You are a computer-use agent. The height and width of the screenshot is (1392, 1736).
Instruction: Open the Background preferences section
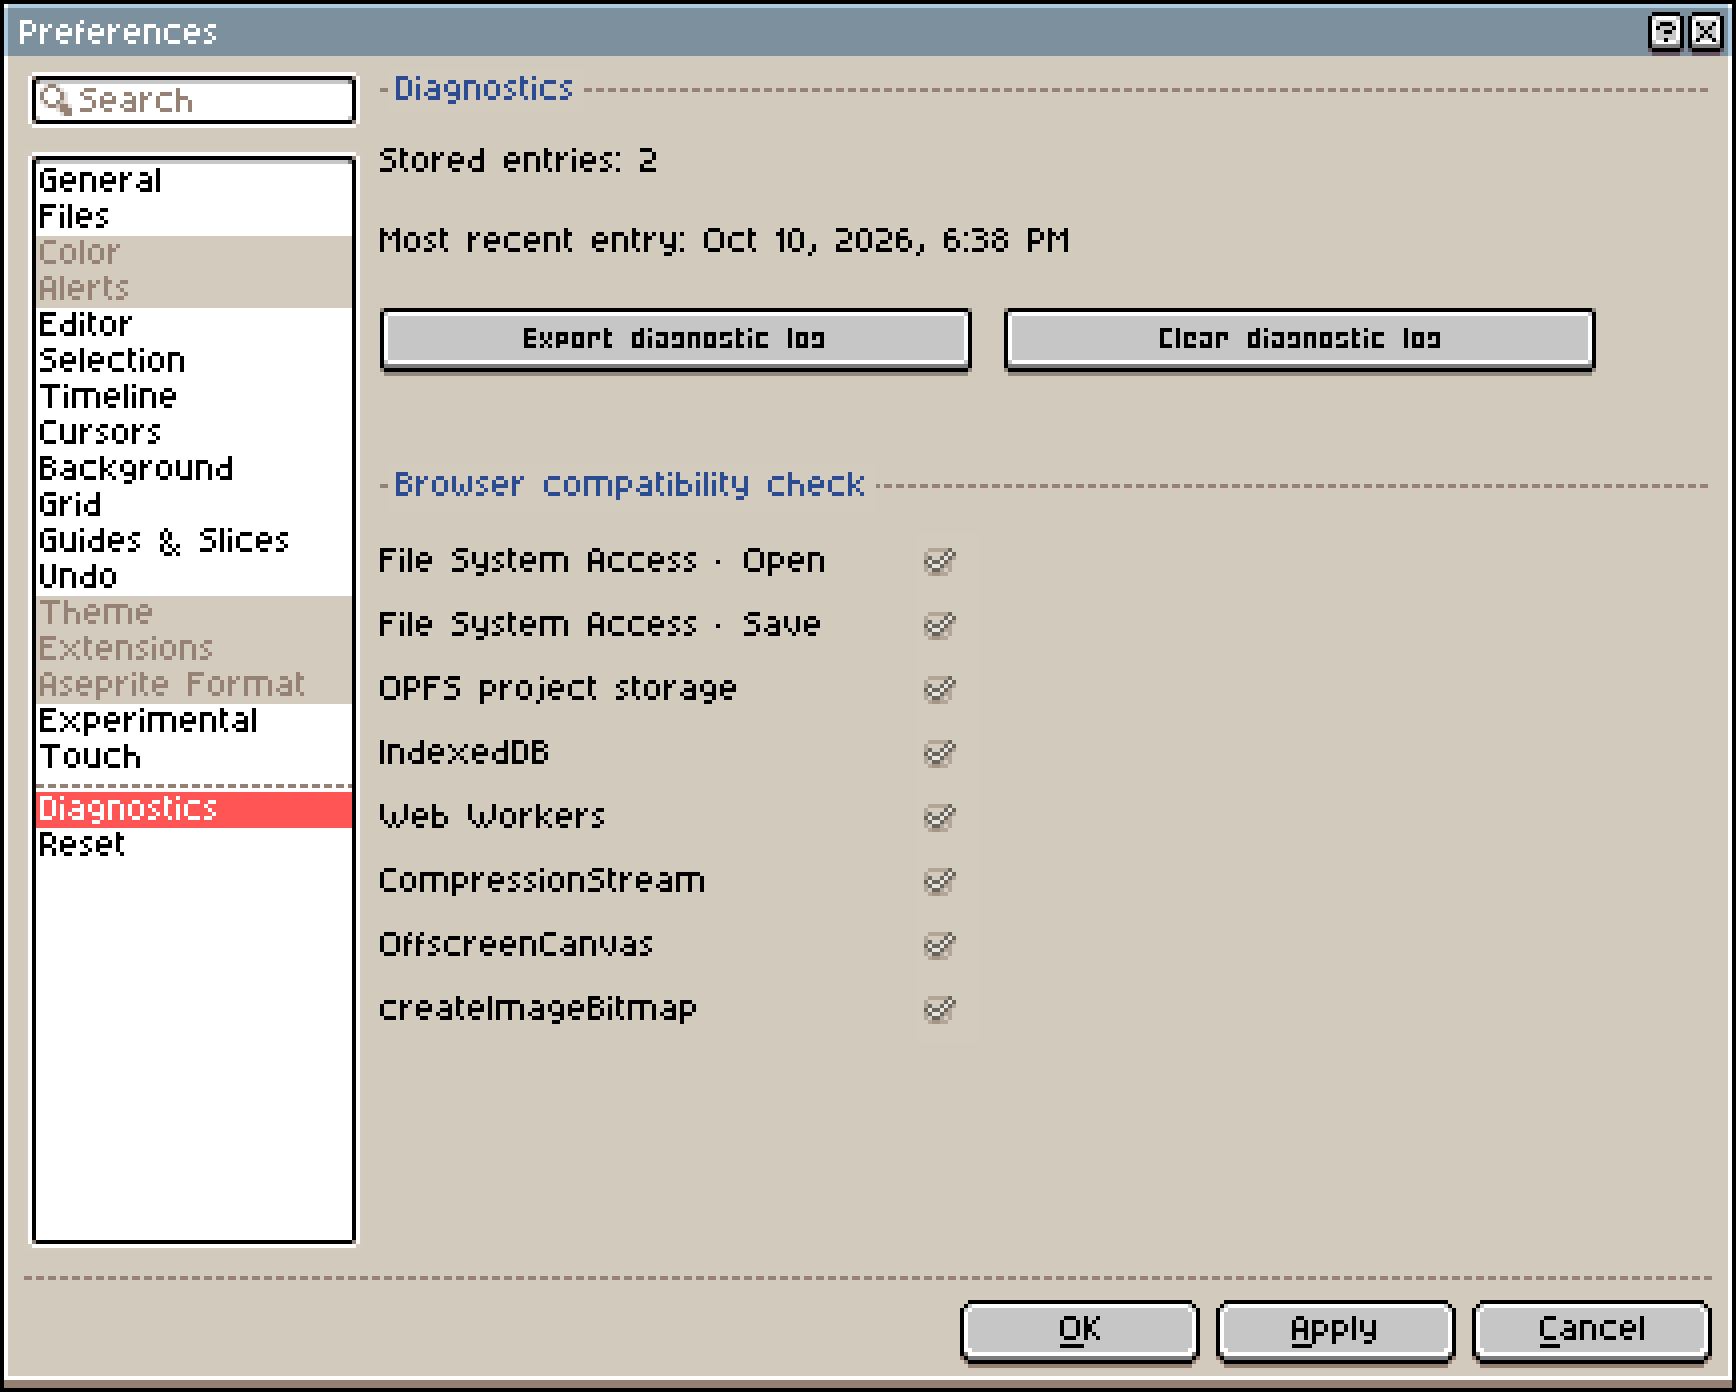pos(194,469)
